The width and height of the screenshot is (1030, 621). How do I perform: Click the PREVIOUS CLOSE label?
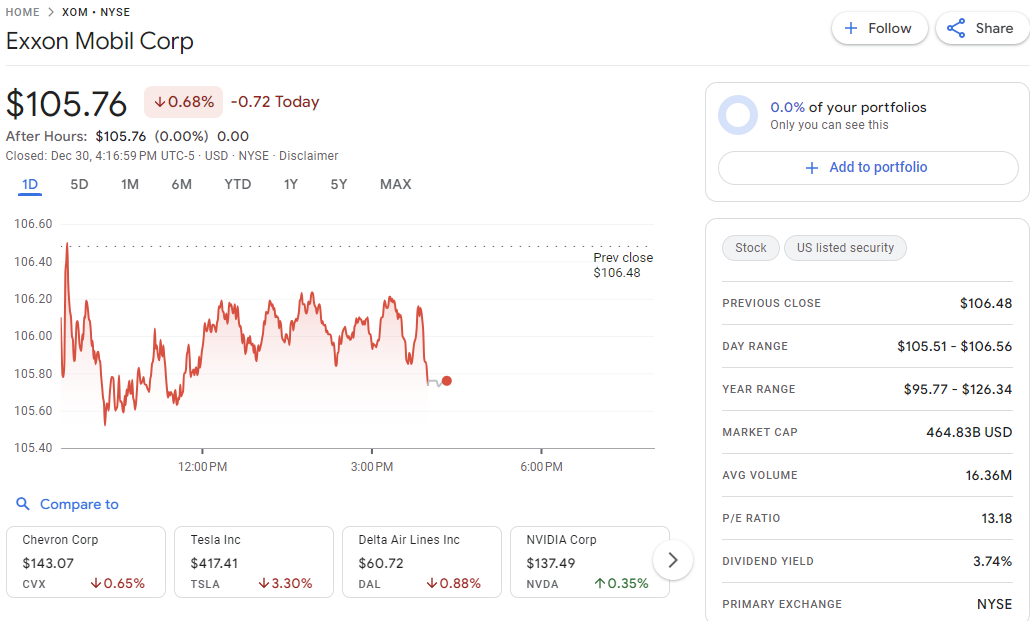(x=771, y=303)
